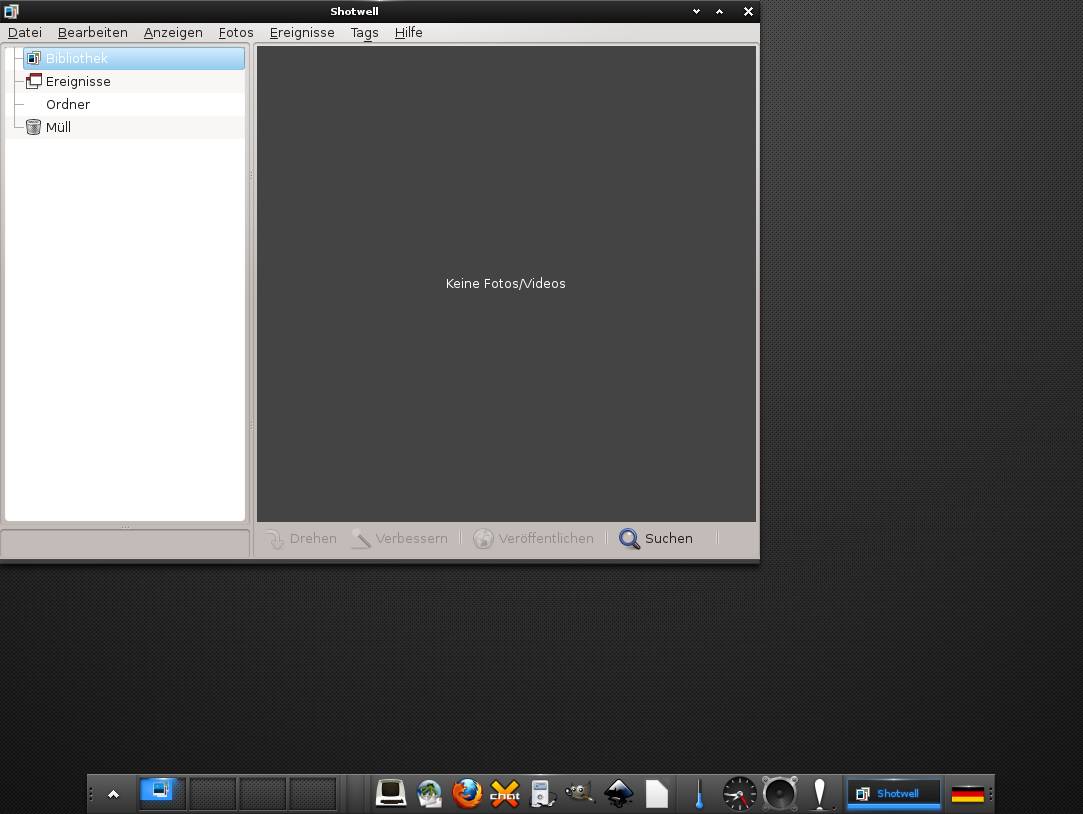Click the Veröffentlichen publish button
Viewport: 1083px width, 814px height.
pyautogui.click(x=534, y=539)
